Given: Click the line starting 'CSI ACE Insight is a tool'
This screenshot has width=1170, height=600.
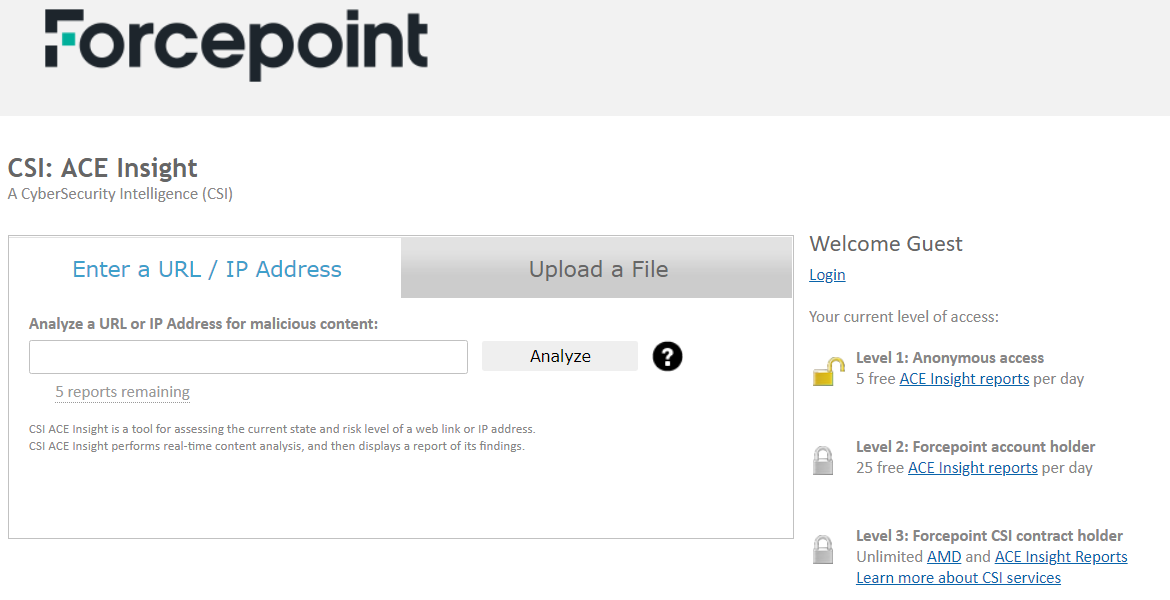Looking at the screenshot, I should click(282, 429).
